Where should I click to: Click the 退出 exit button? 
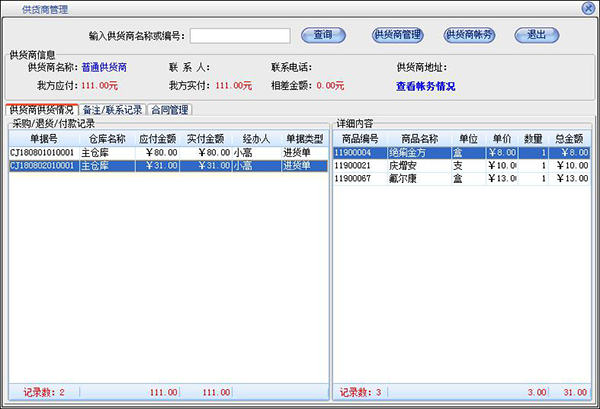[536, 35]
